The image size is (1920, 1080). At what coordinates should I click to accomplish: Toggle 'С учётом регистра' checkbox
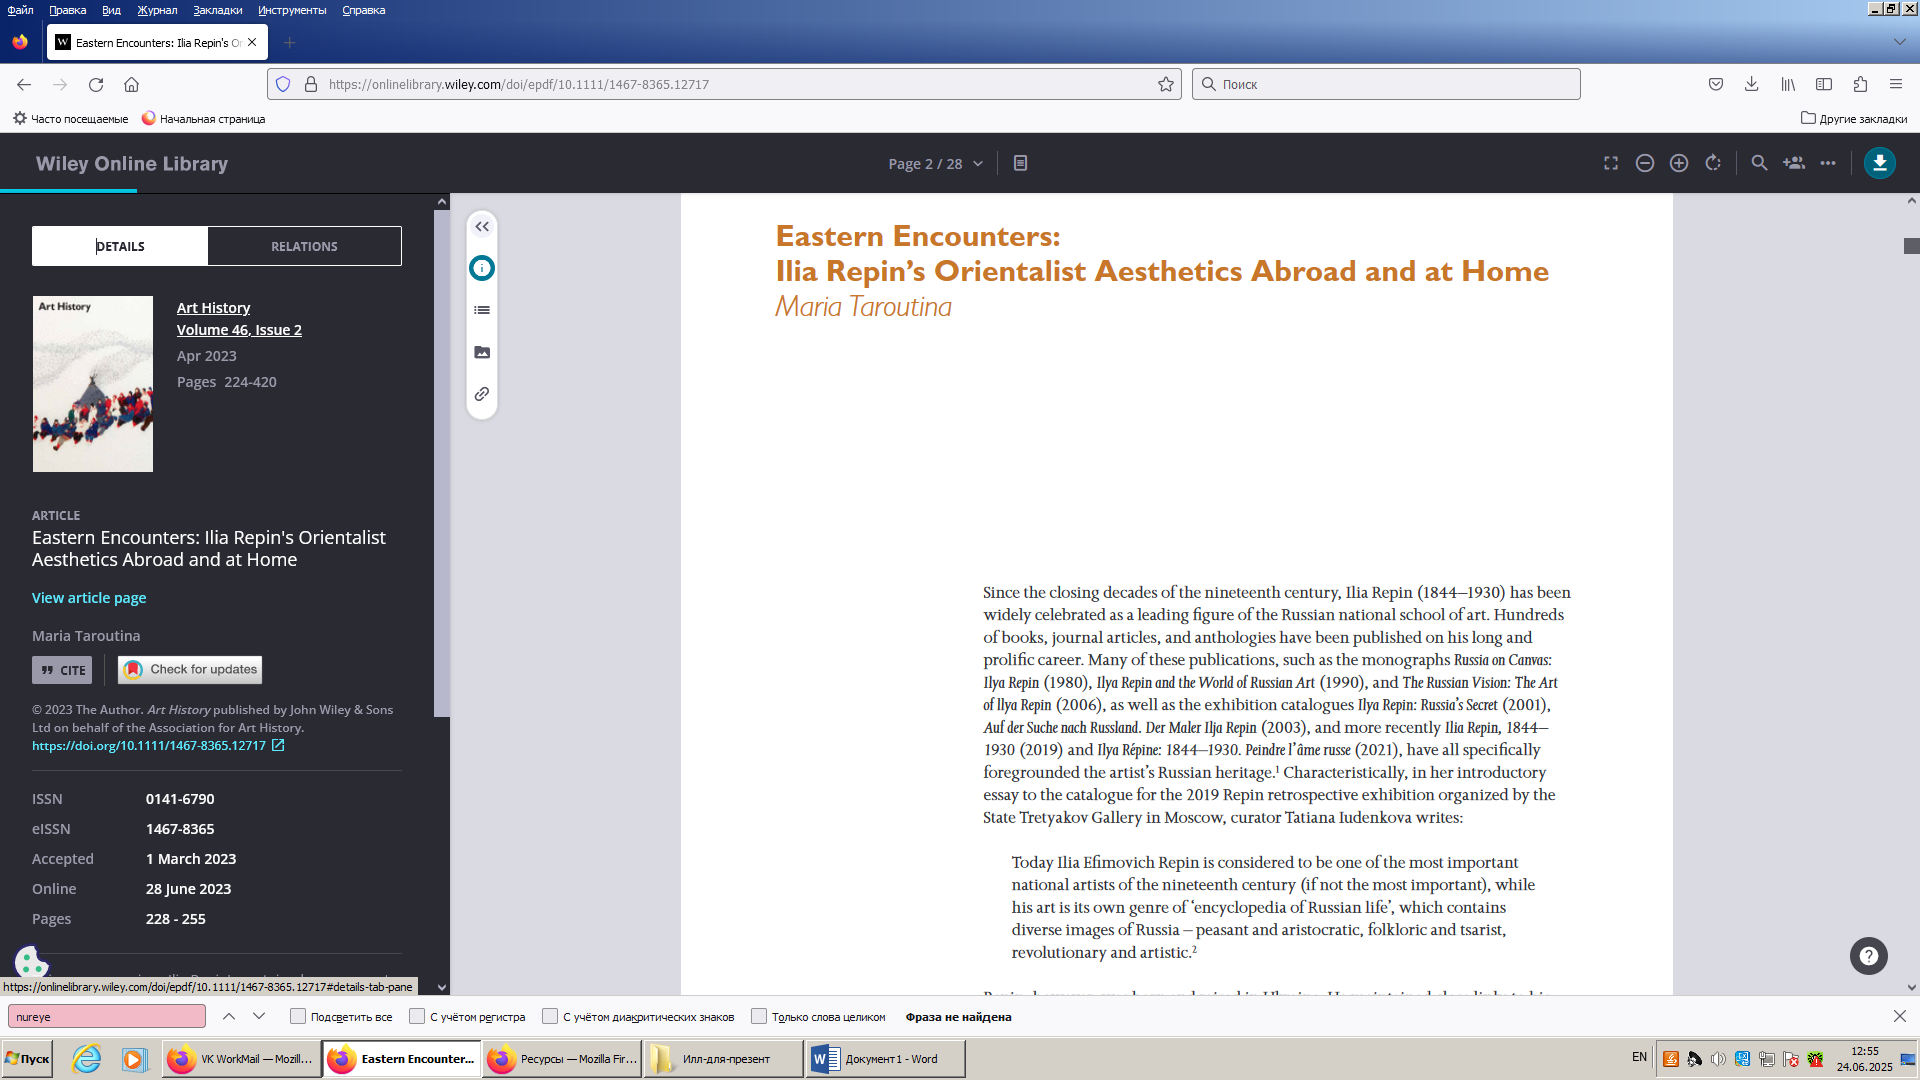(417, 1017)
